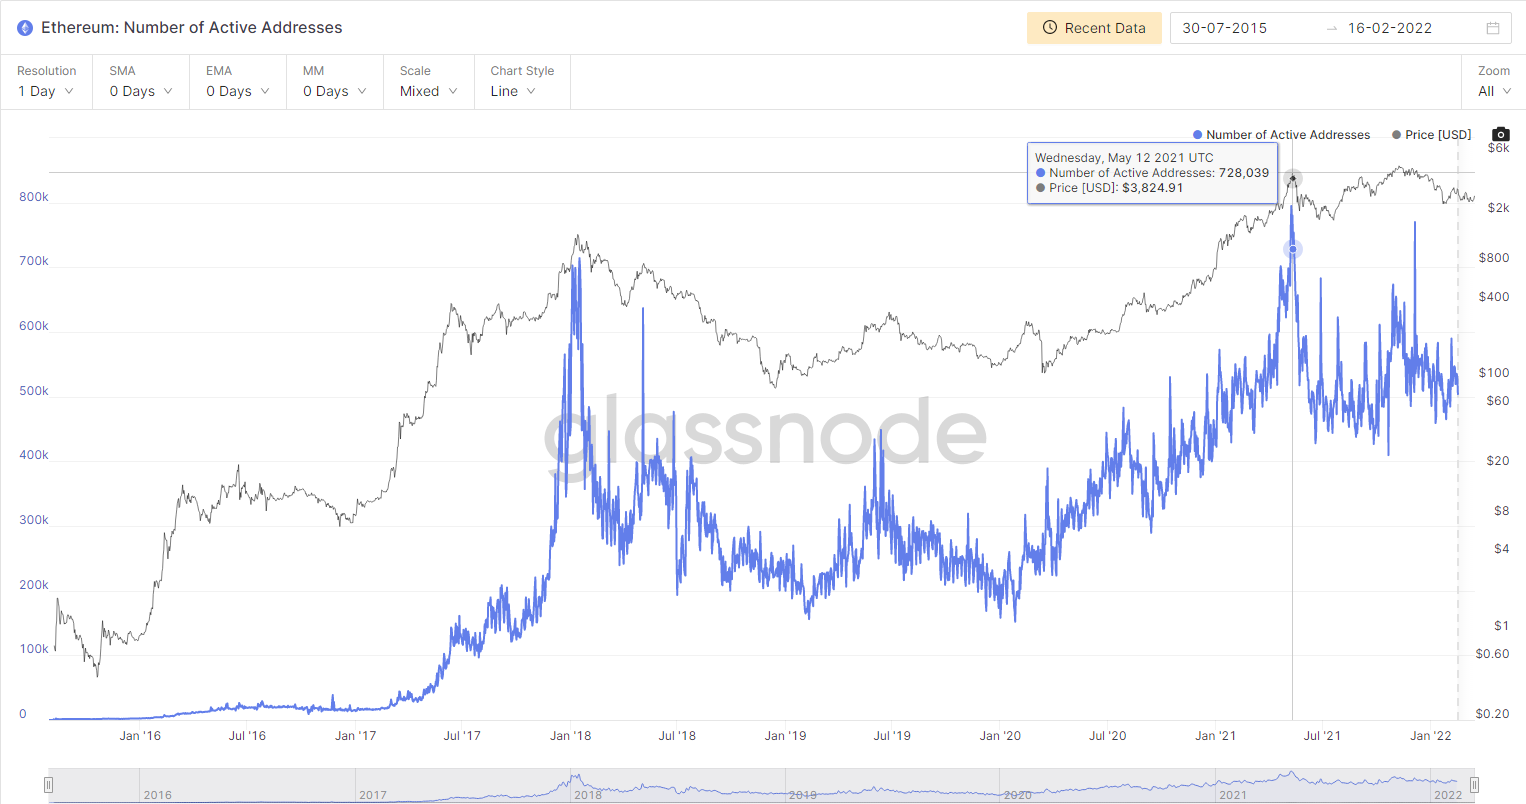Click the right handle of range navigator
The width and height of the screenshot is (1526, 804).
[1474, 785]
